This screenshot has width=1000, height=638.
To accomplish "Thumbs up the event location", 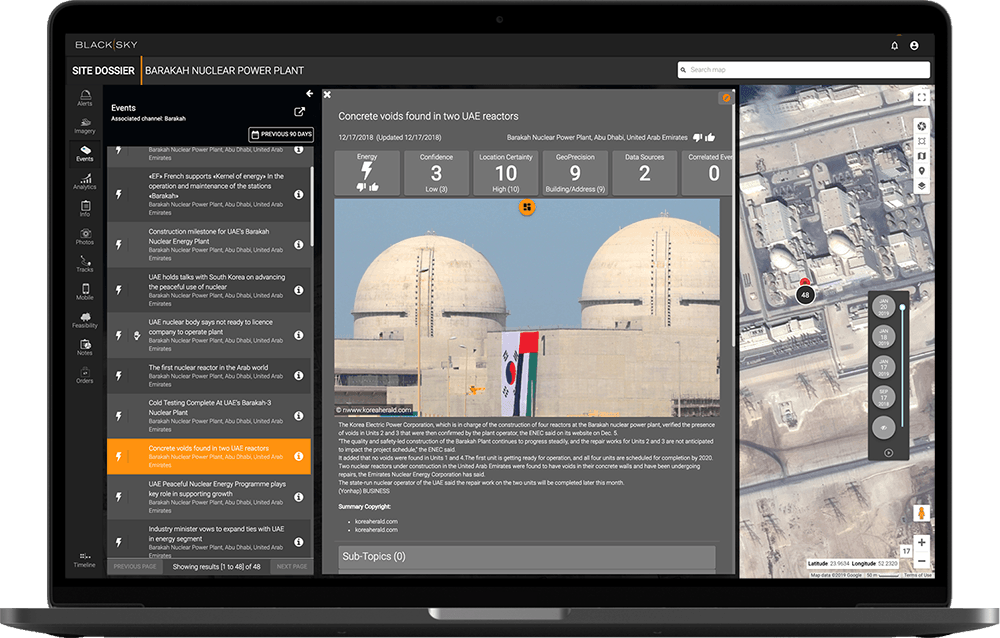I will (x=710, y=137).
